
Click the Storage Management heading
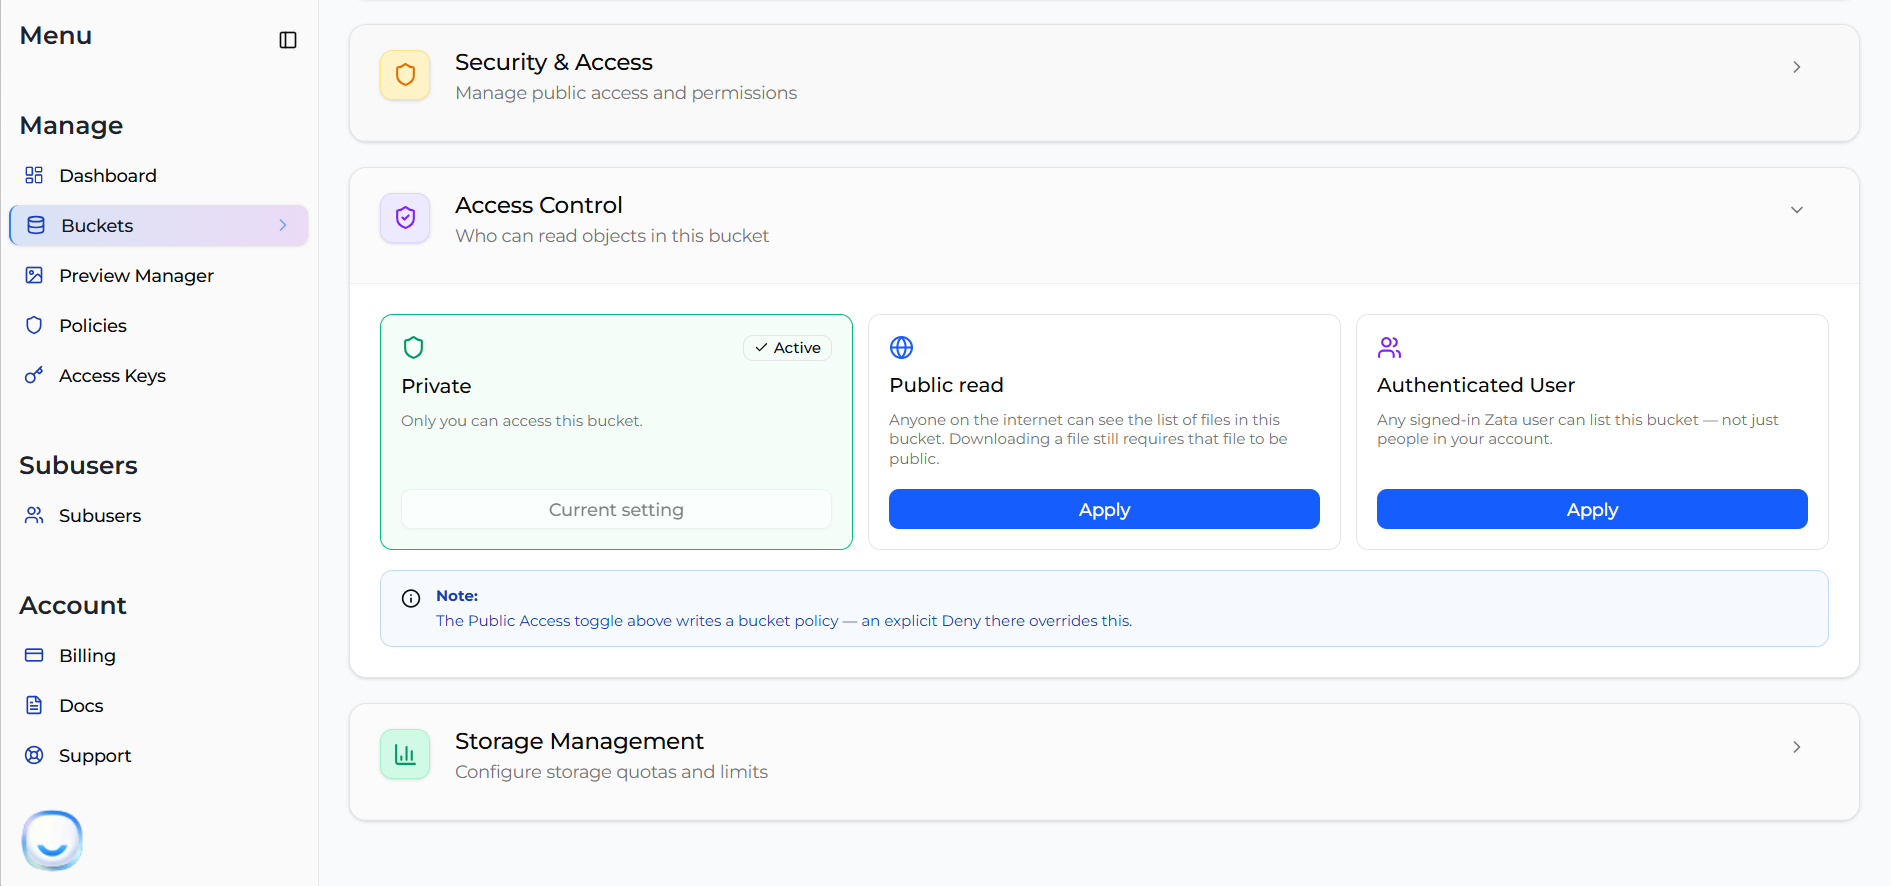pyautogui.click(x=579, y=741)
